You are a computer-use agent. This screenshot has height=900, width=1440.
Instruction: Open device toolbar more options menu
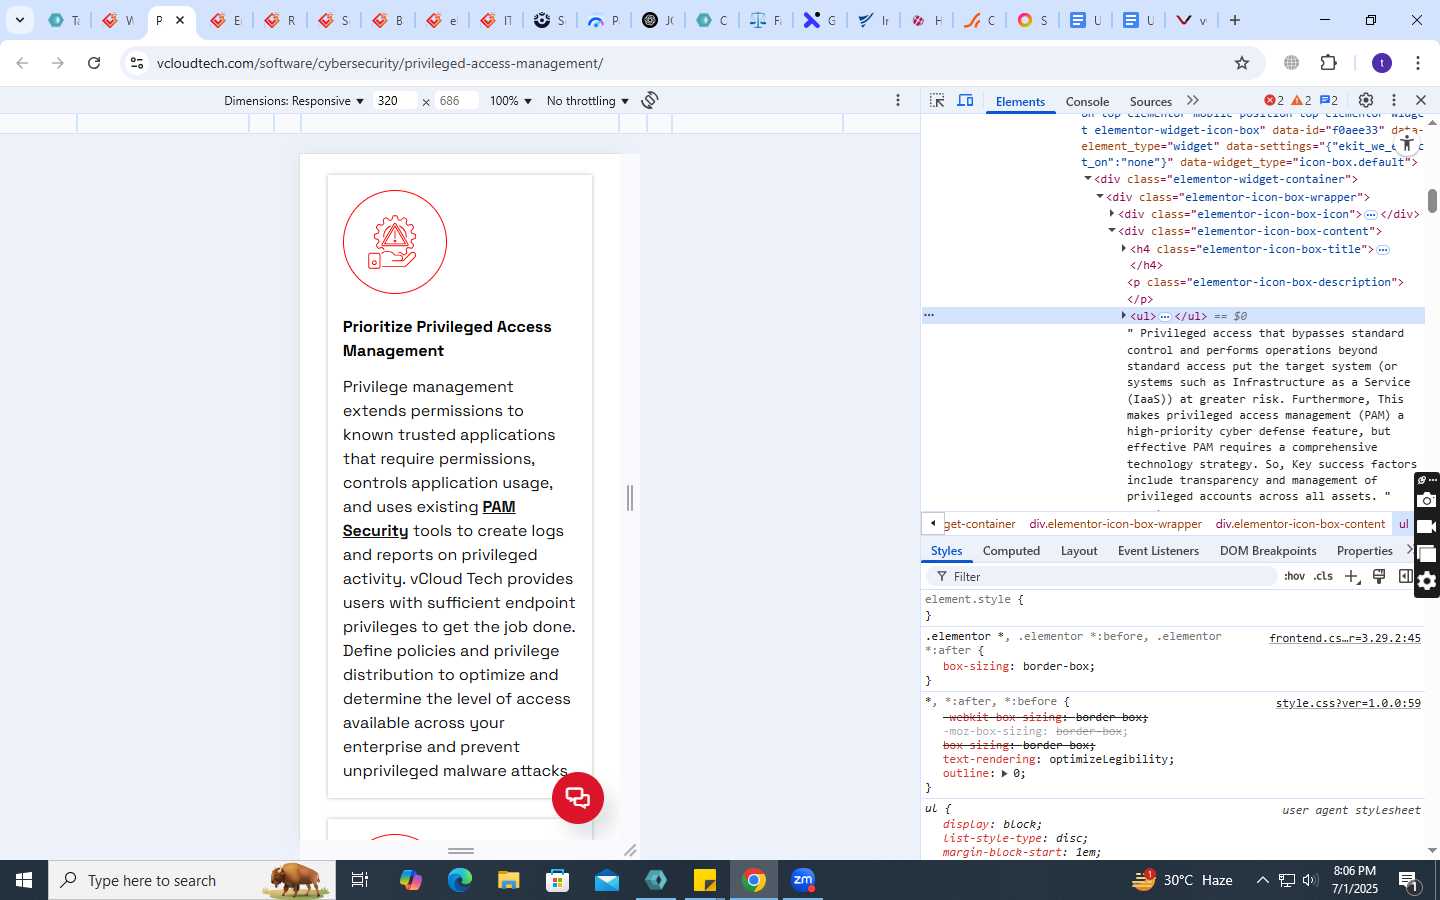point(898,100)
